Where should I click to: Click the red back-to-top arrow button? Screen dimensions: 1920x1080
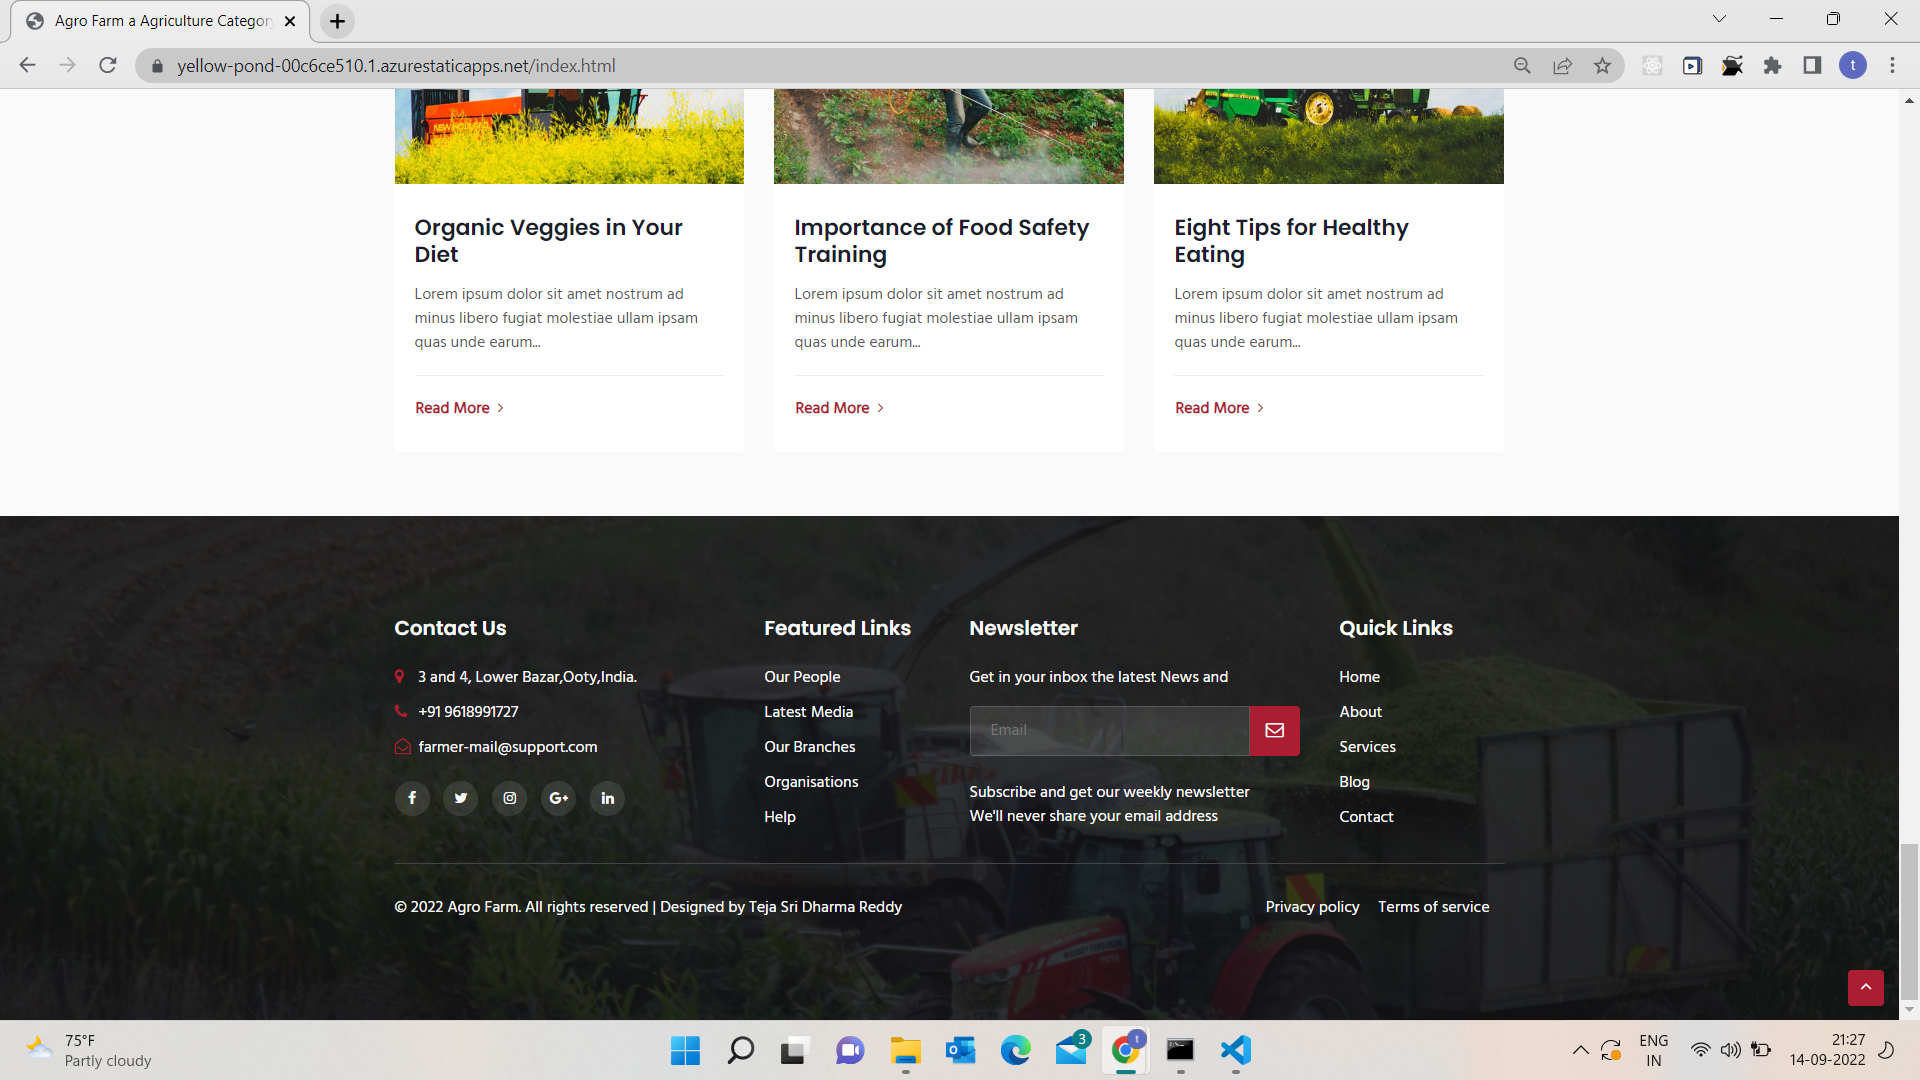click(x=1865, y=987)
